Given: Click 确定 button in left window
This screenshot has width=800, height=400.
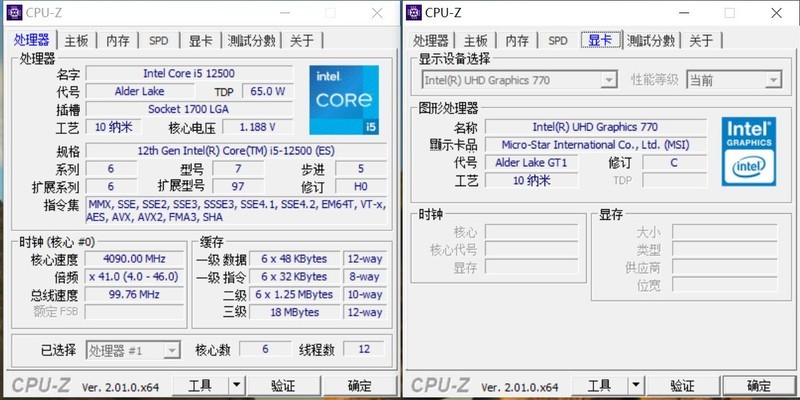Looking at the screenshot, I should coord(359,386).
